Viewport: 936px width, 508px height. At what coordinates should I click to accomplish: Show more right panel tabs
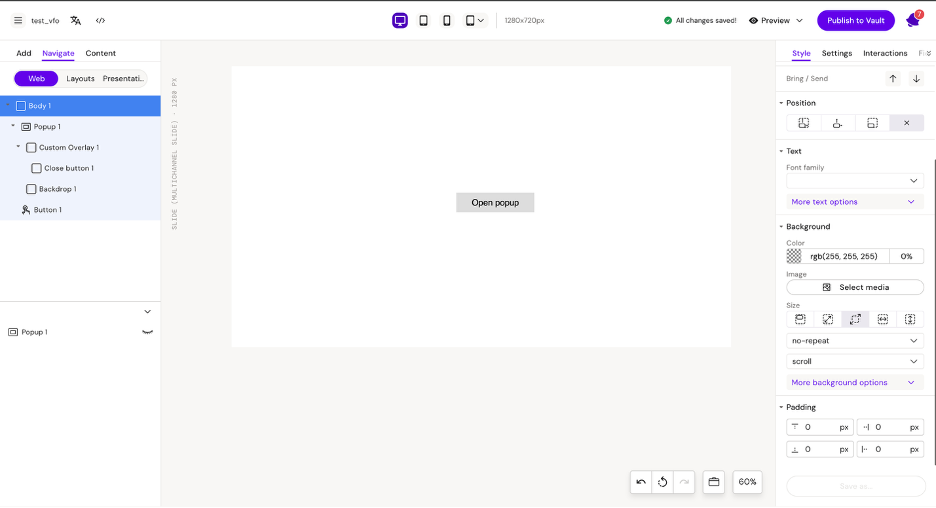point(928,53)
